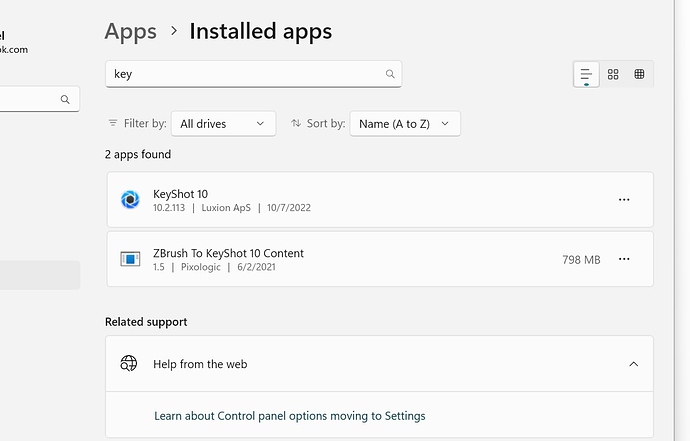Open Learn about Control panel options link
Image resolution: width=690 pixels, height=441 pixels.
(290, 416)
